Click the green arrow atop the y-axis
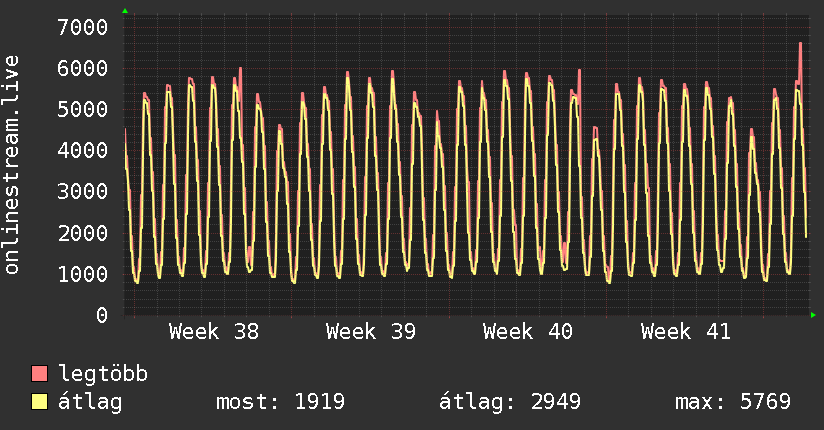824x430 pixels. click(x=125, y=11)
